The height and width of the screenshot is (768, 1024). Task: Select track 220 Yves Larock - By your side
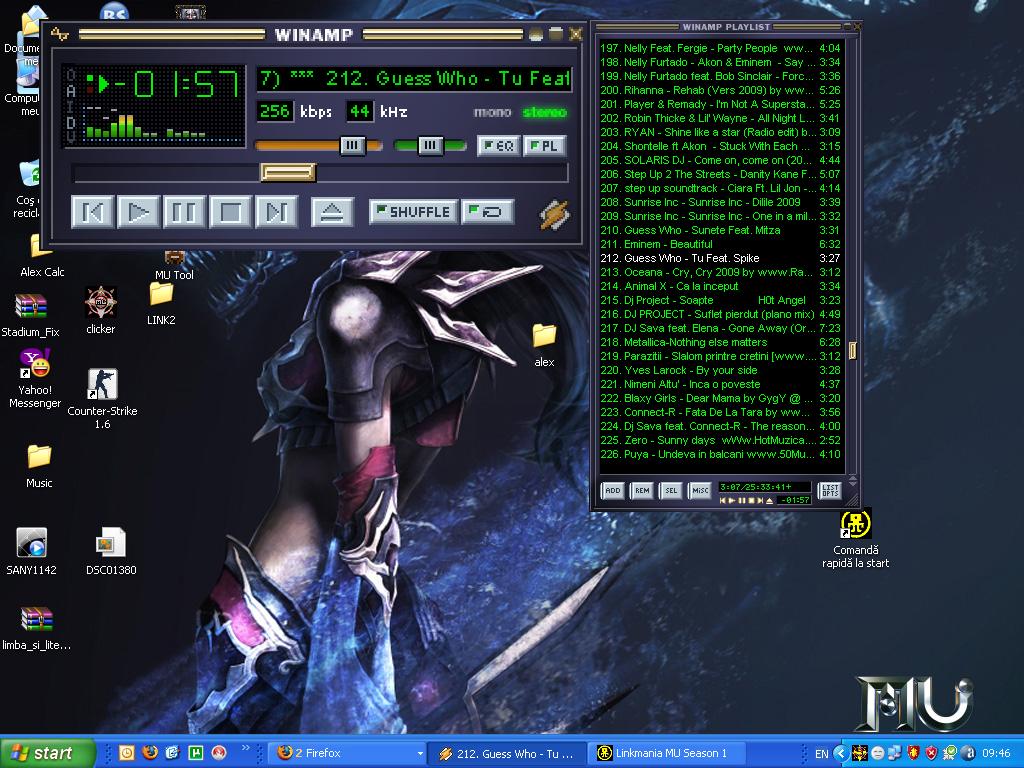720,370
